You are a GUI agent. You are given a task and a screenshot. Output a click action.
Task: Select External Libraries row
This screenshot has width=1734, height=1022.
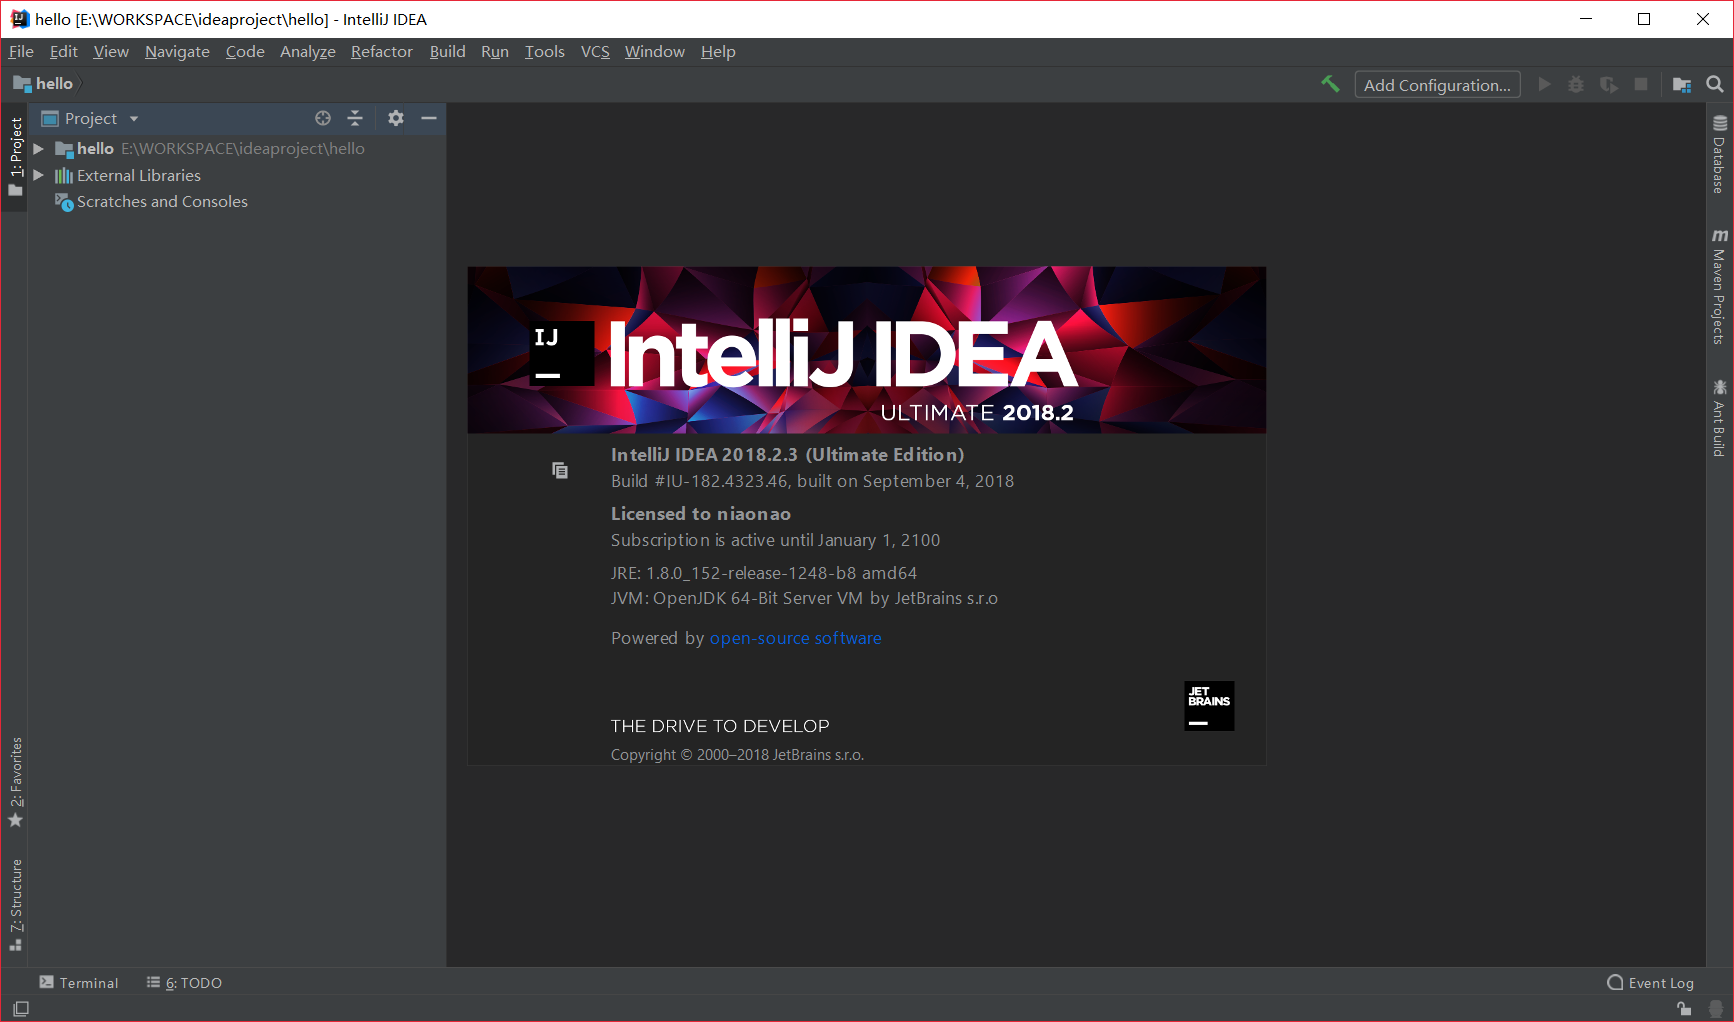click(237, 175)
